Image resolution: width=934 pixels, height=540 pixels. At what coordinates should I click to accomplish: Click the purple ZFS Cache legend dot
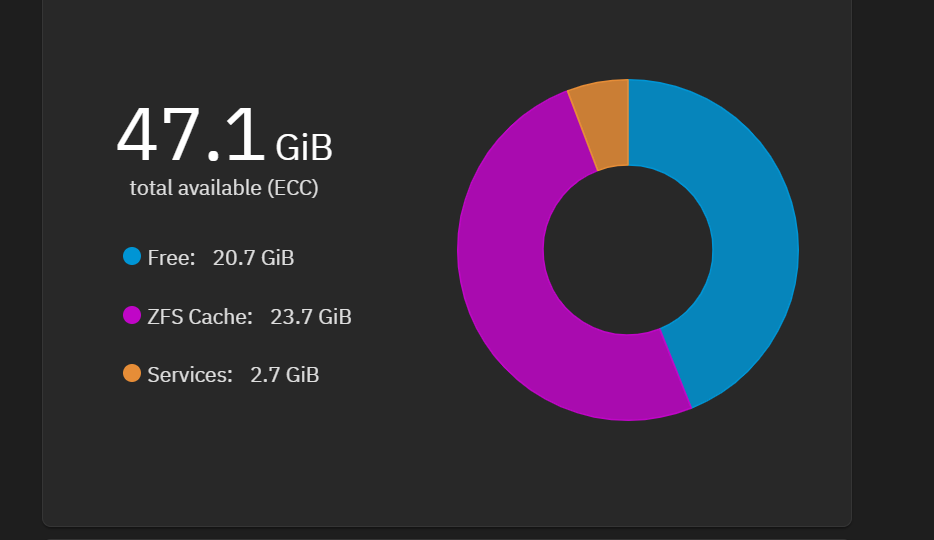tap(132, 315)
